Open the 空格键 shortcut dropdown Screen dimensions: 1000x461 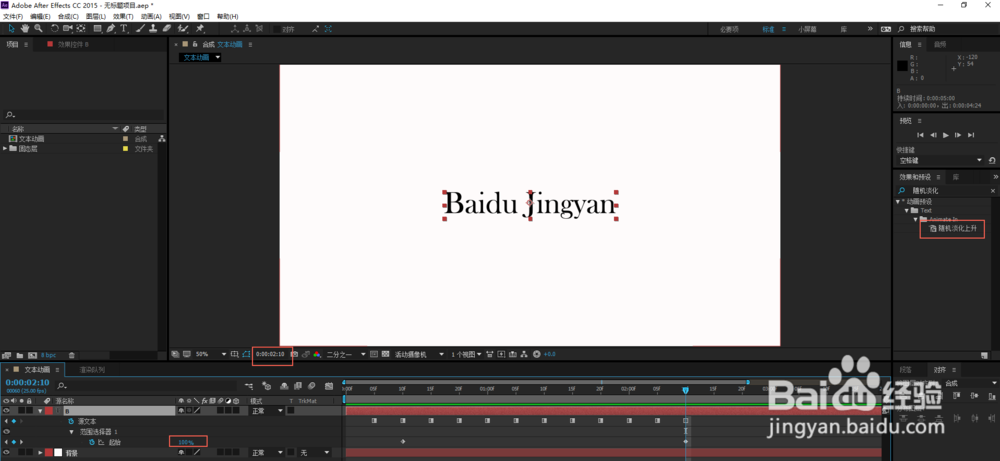(941, 160)
